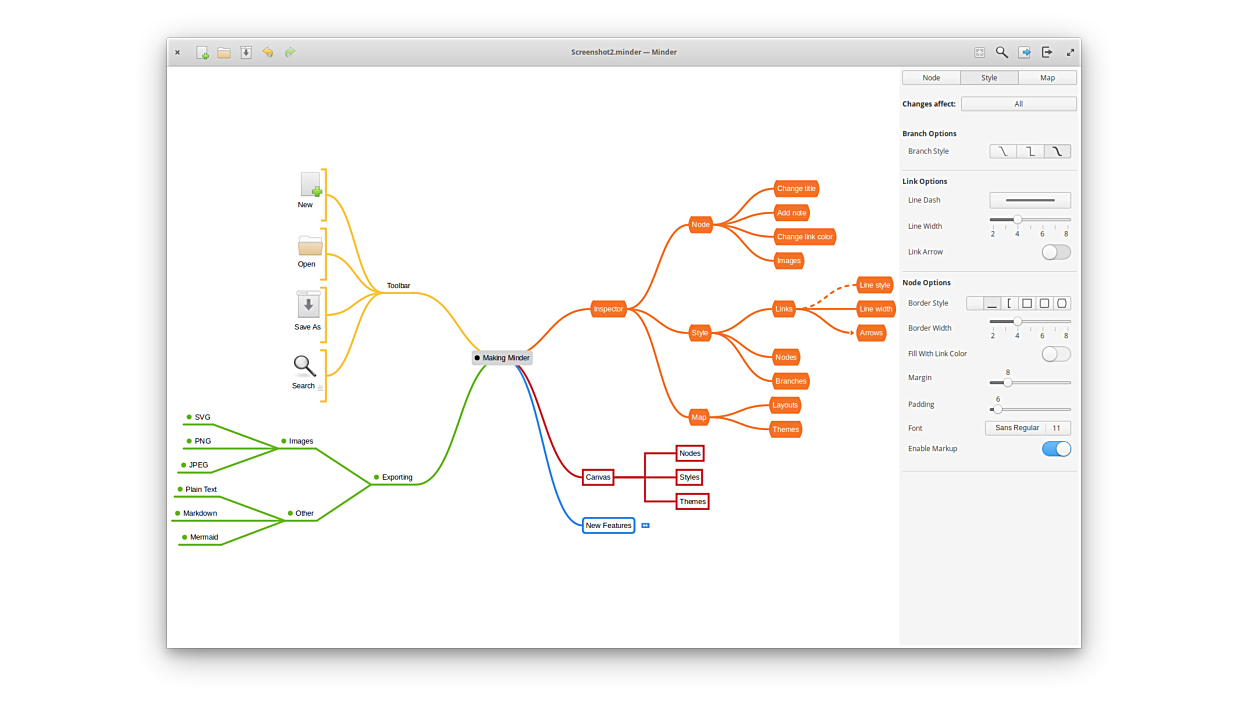Select the New Features node
1248x702 pixels.
coord(608,525)
